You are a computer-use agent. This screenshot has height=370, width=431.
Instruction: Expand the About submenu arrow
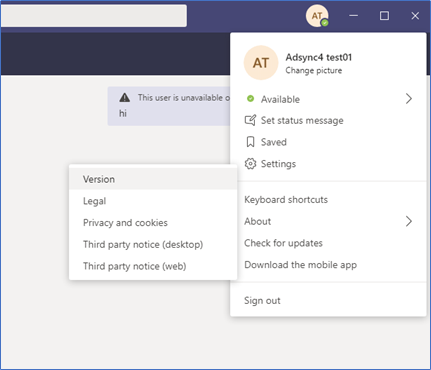tap(409, 221)
